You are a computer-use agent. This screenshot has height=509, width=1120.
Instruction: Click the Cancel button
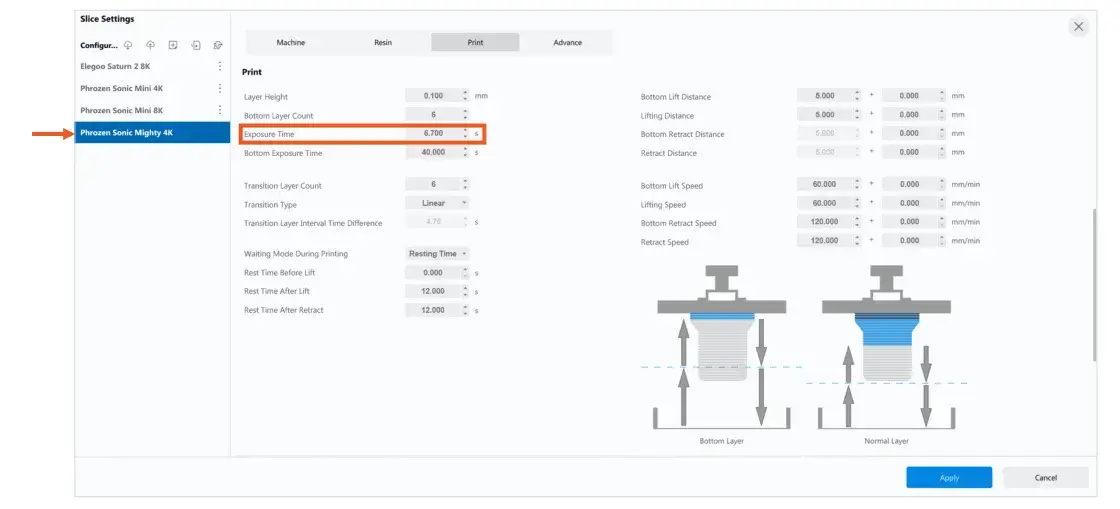(1045, 478)
